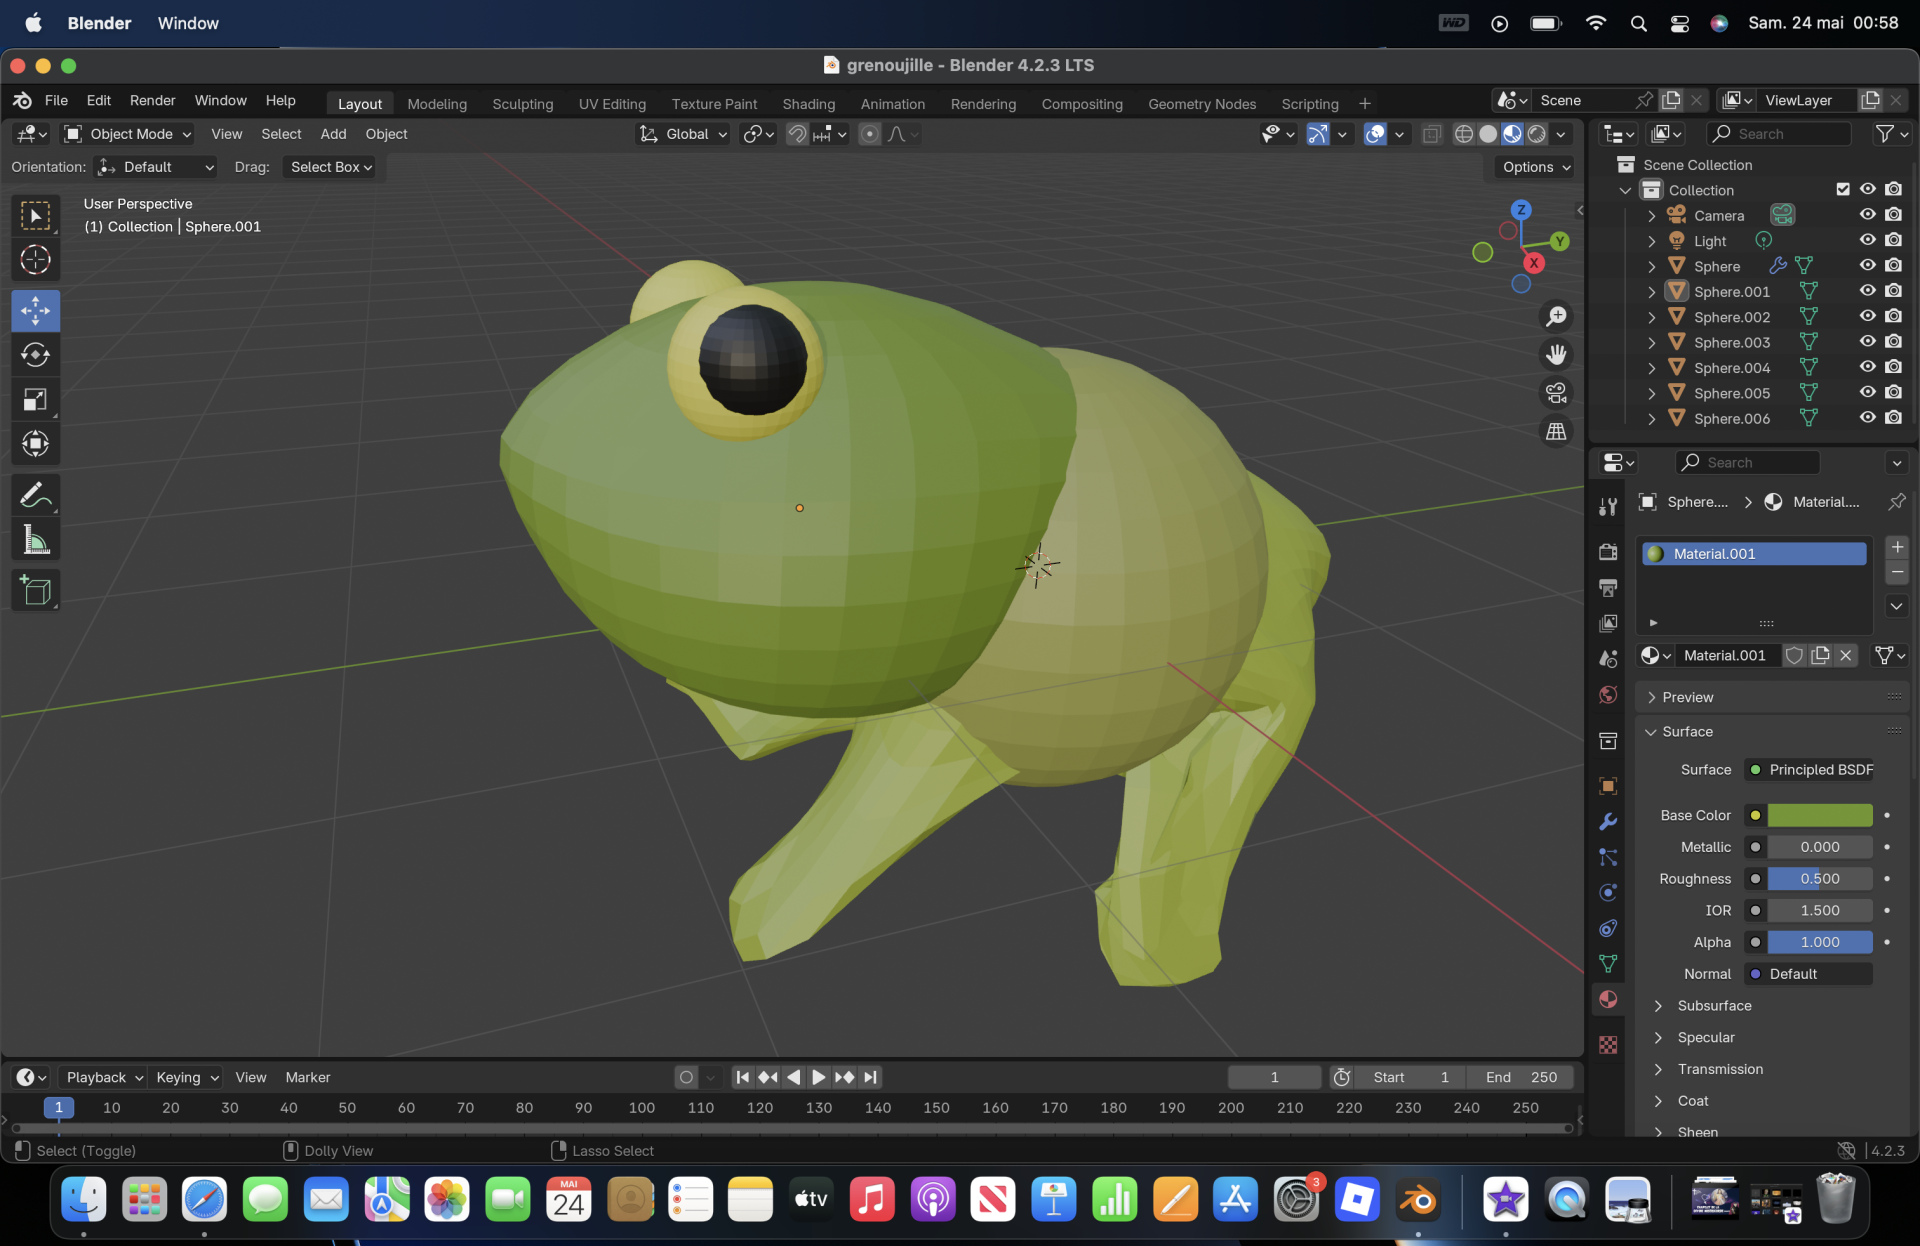The height and width of the screenshot is (1246, 1920).
Task: Hide Sphere.004 via its eye icon
Action: click(1867, 367)
